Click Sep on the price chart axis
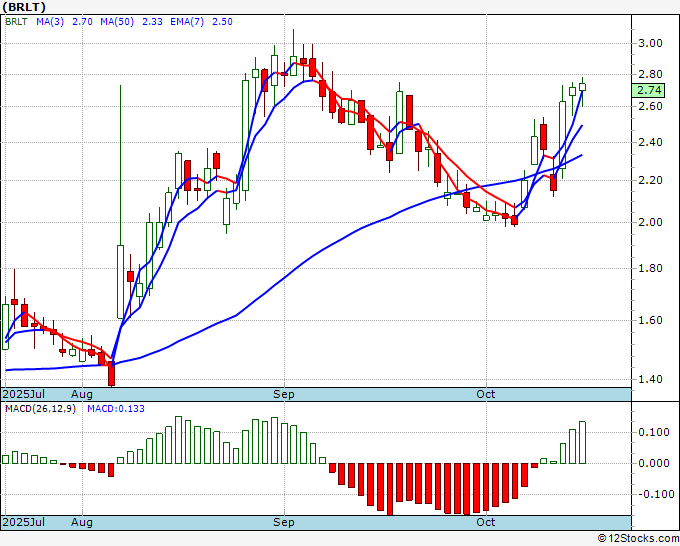Viewport: 680px width, 546px height. click(284, 394)
